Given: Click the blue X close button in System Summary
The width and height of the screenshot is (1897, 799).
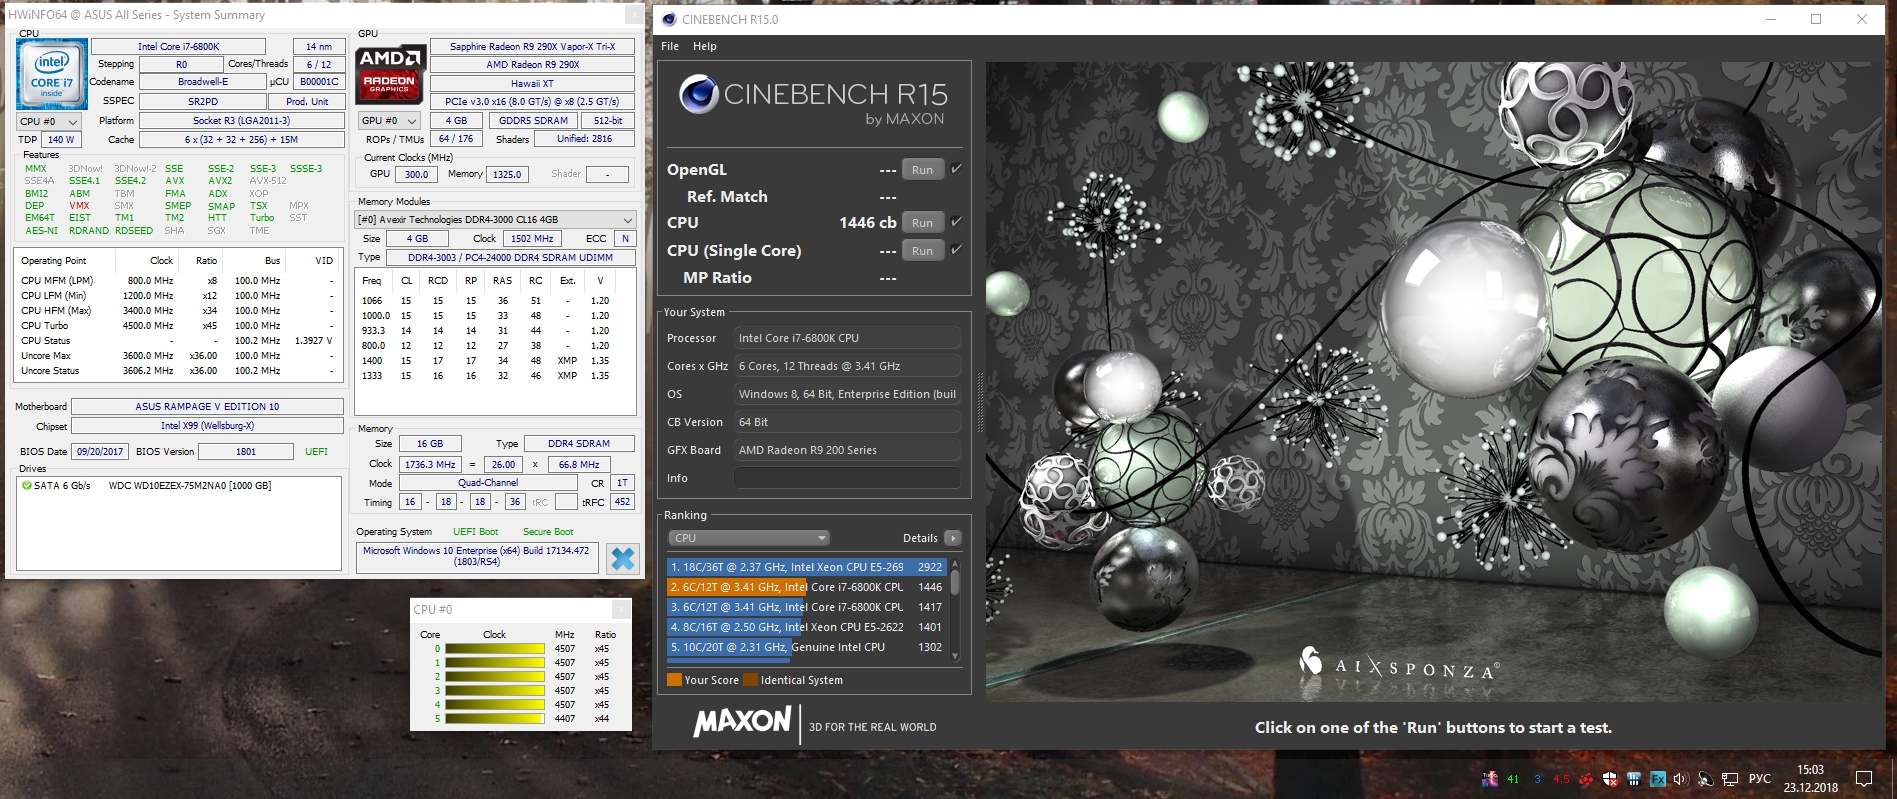Looking at the screenshot, I should click(x=622, y=558).
